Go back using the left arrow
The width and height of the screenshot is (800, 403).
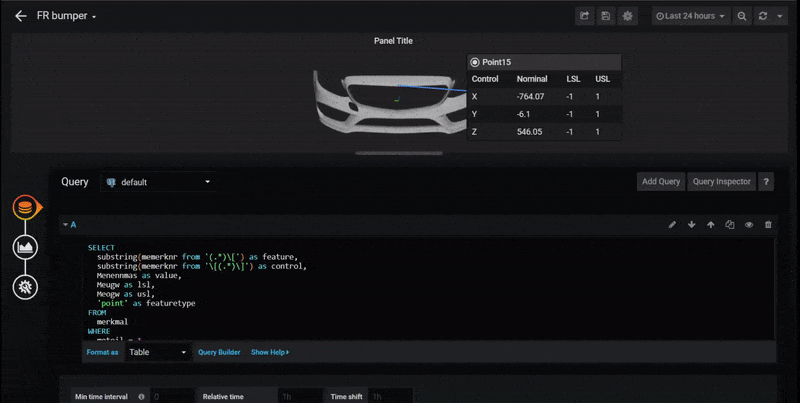(20, 16)
